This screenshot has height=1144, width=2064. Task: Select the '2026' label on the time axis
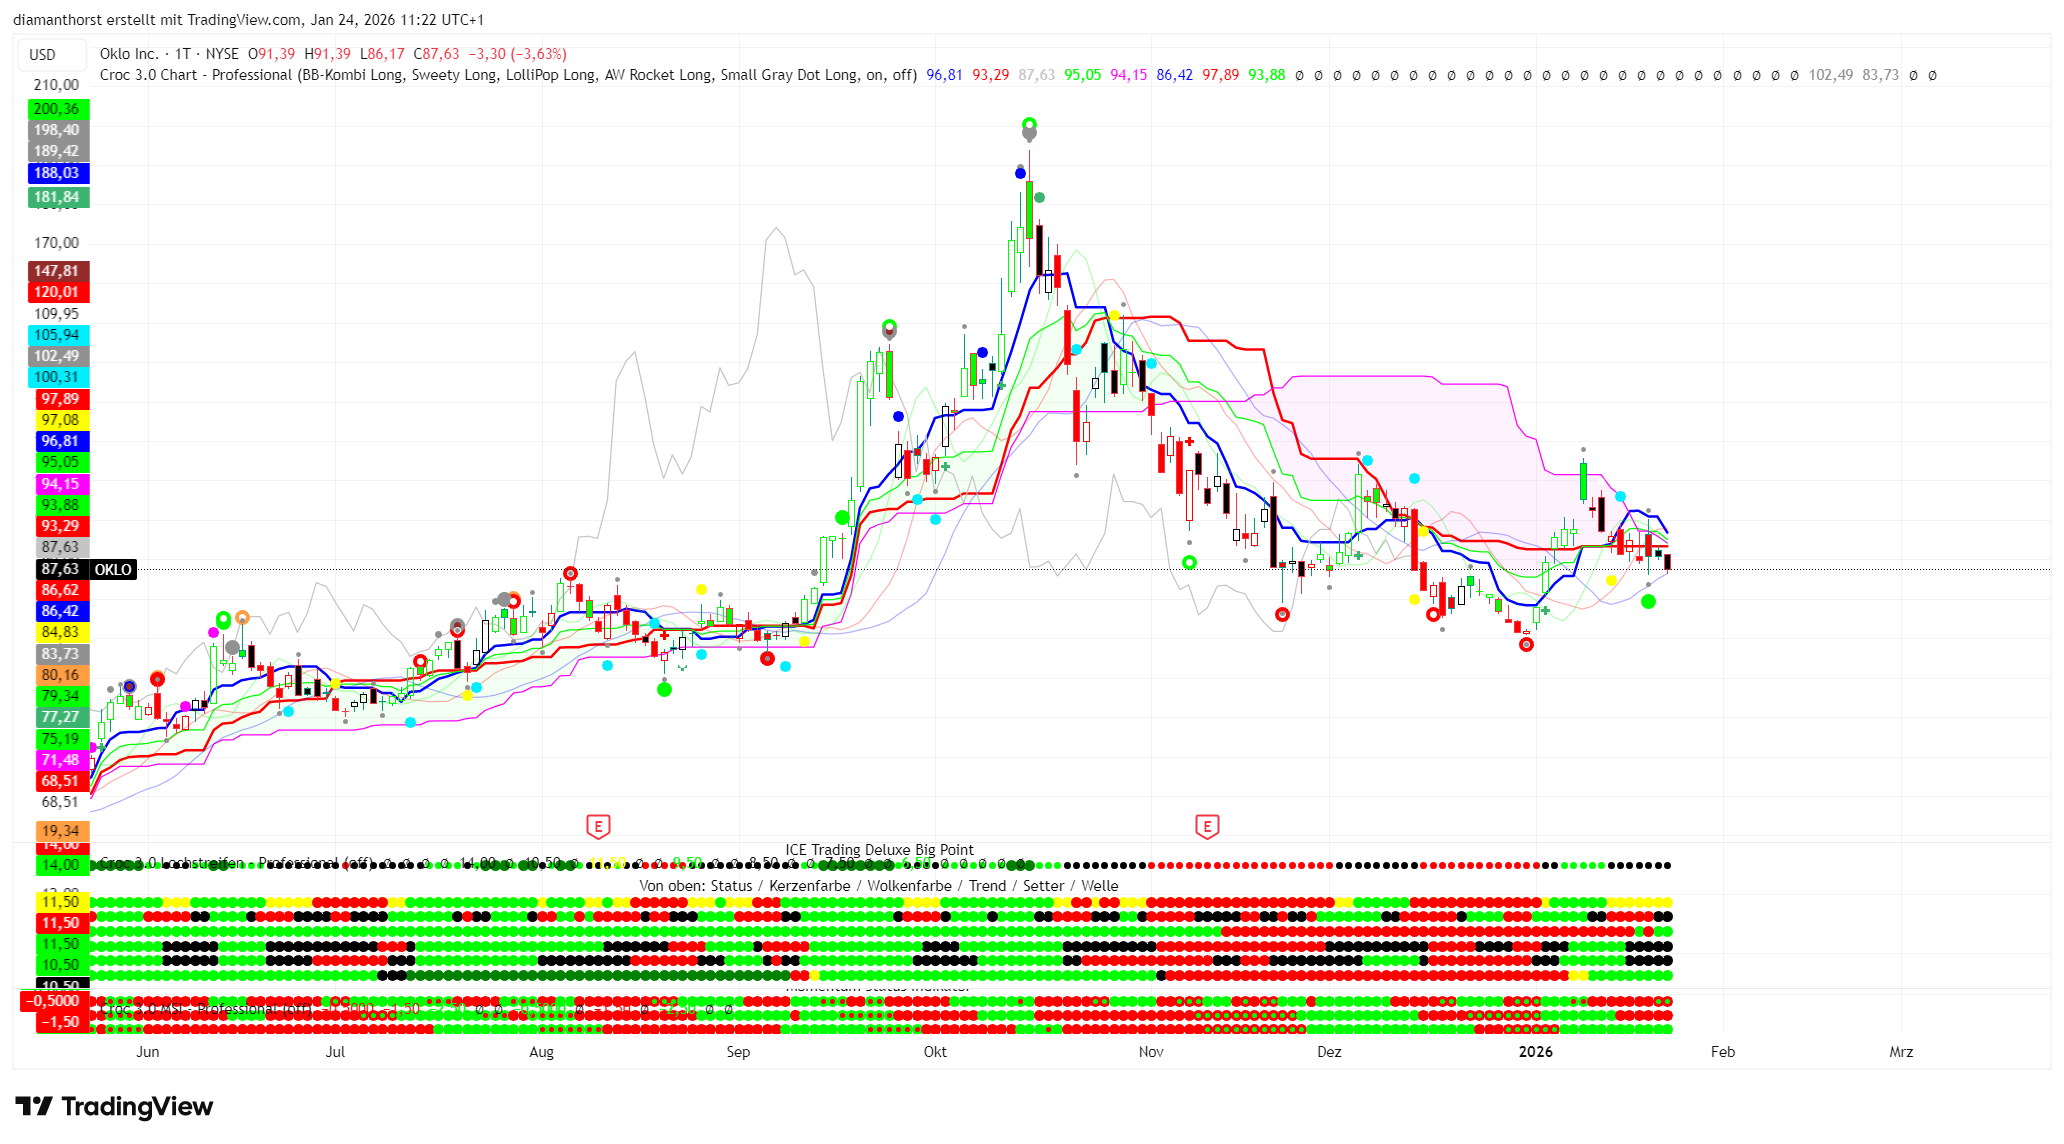[x=1535, y=1051]
